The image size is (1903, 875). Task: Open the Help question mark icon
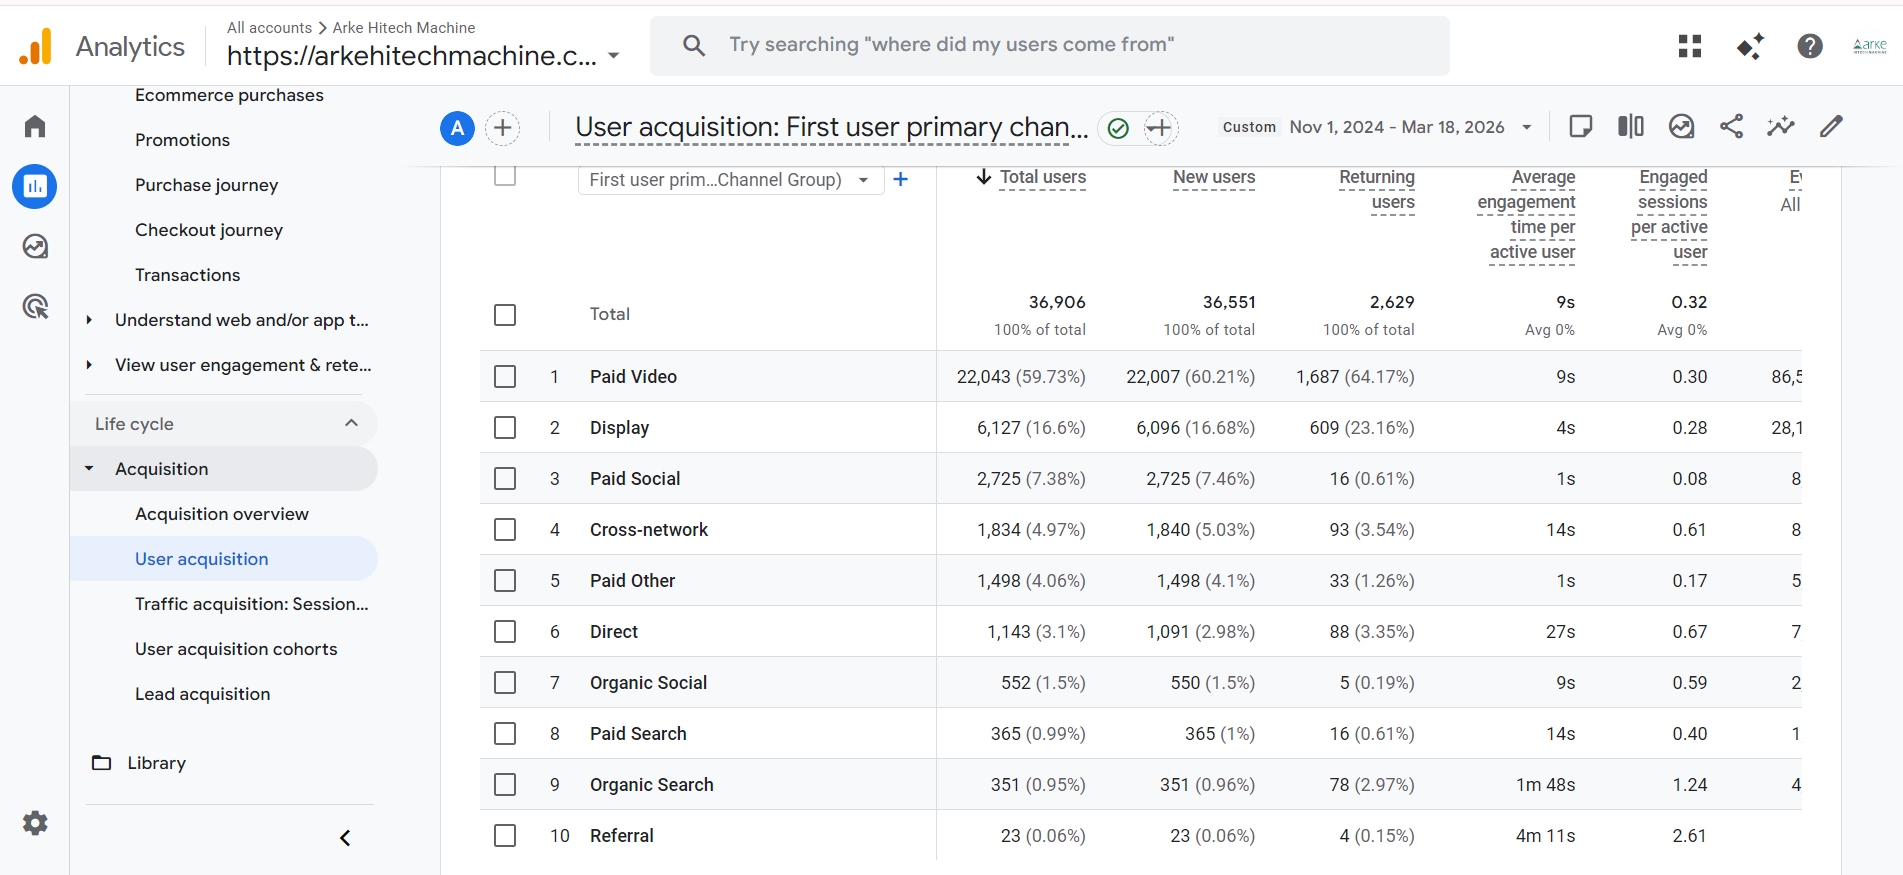[x=1810, y=46]
